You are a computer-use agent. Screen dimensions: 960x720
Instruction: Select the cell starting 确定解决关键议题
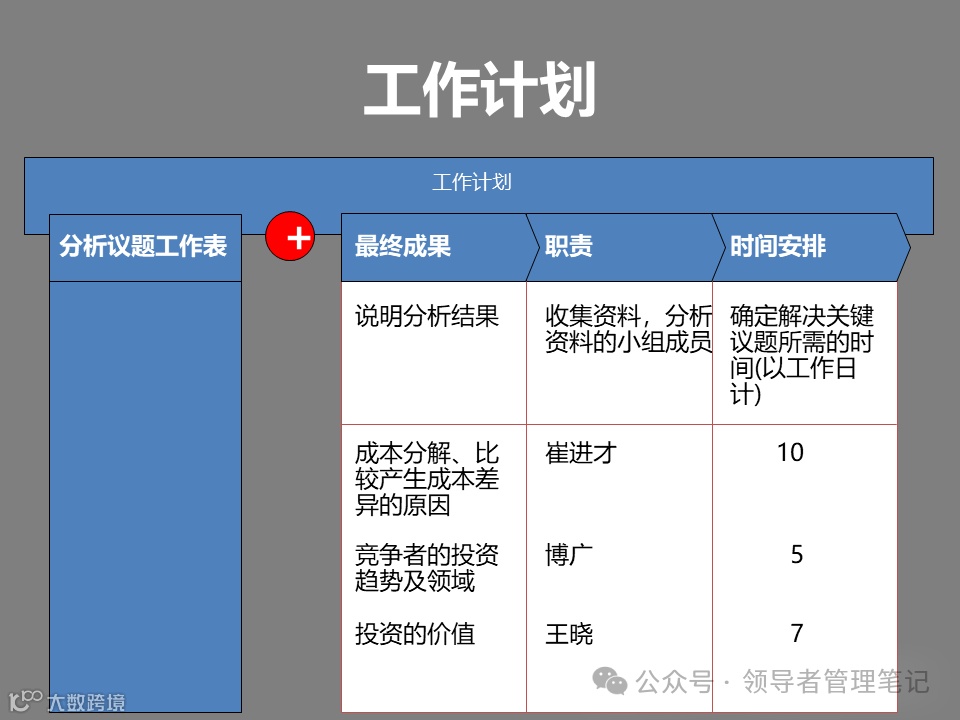(804, 353)
